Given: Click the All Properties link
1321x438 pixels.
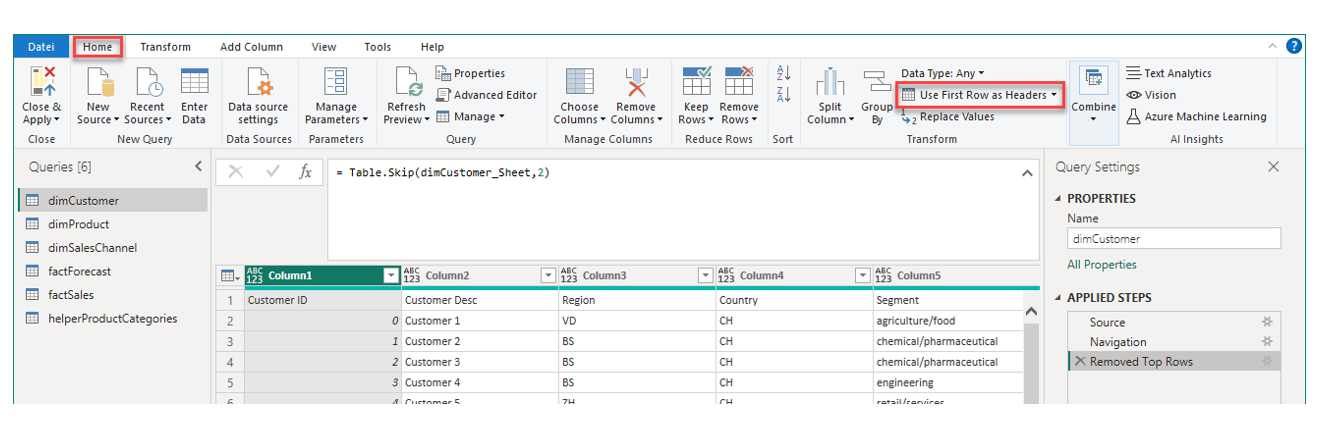Looking at the screenshot, I should coord(1102,265).
